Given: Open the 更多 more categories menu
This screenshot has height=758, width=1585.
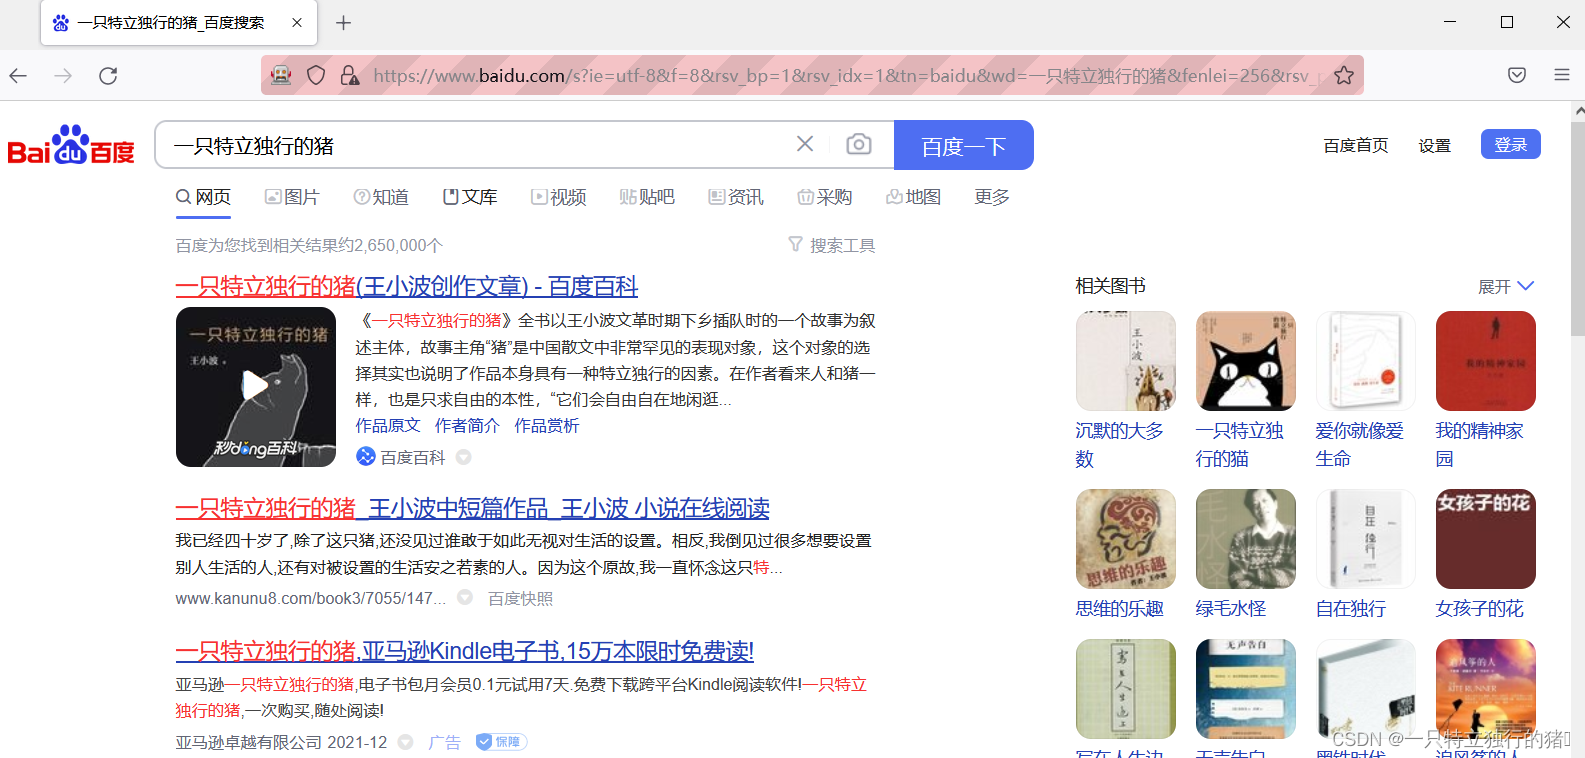Looking at the screenshot, I should pos(992,197).
